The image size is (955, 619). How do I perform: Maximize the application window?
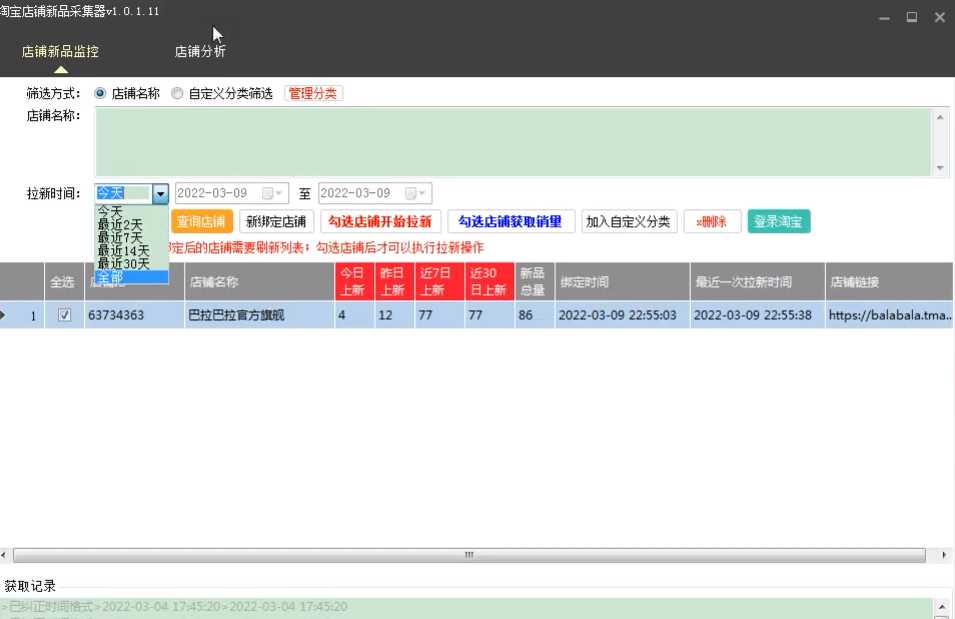(912, 17)
